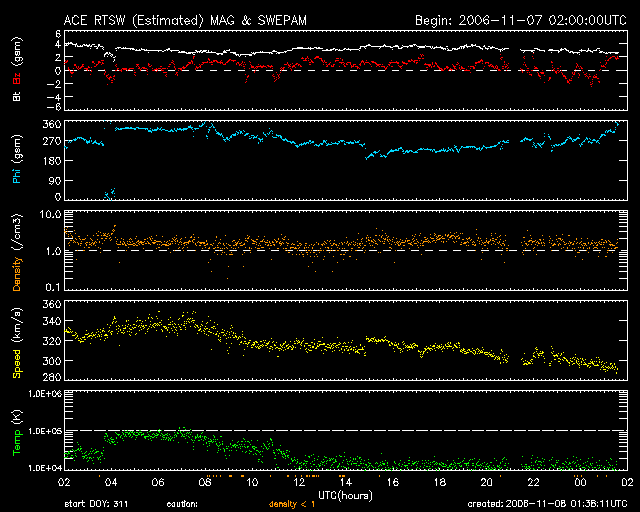Click the '300' tick on the Speed axis
Screen dimensions: 640x512
tap(52, 361)
